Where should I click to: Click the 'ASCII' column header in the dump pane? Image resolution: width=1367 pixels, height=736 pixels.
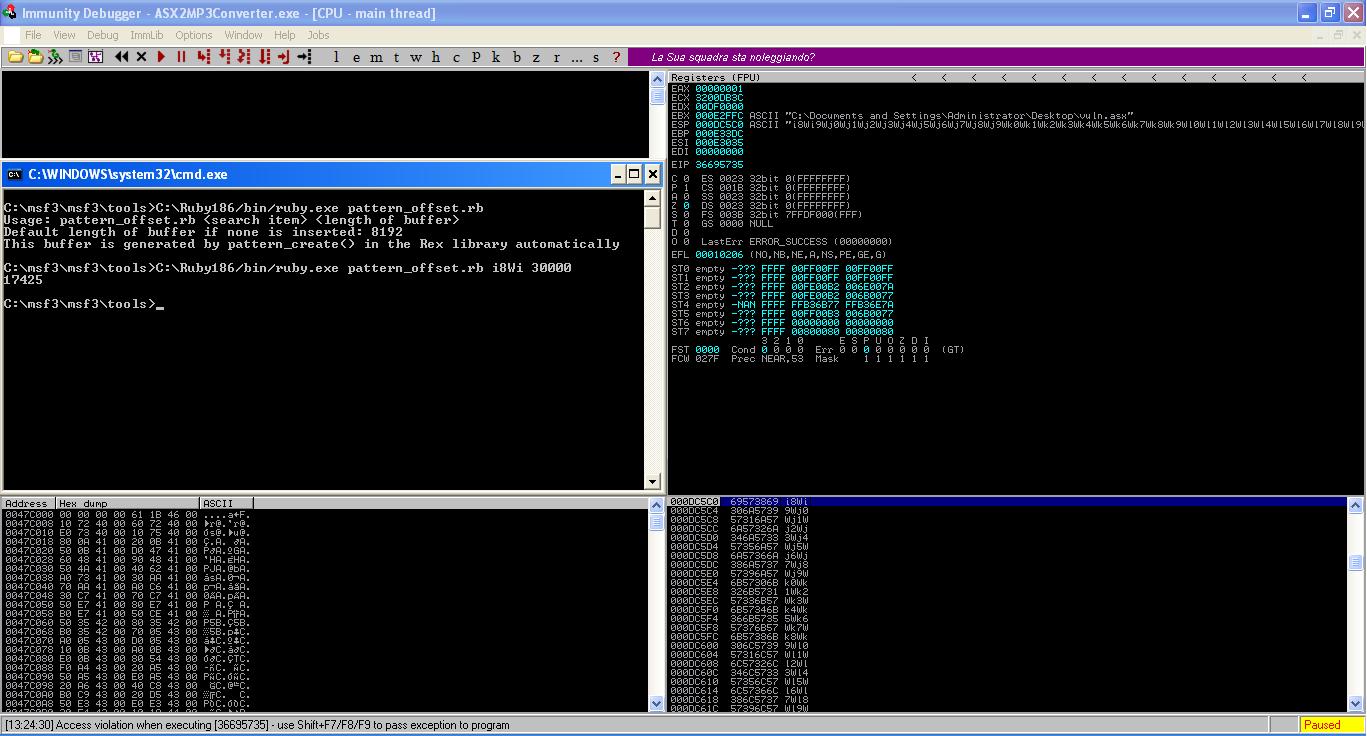227,503
